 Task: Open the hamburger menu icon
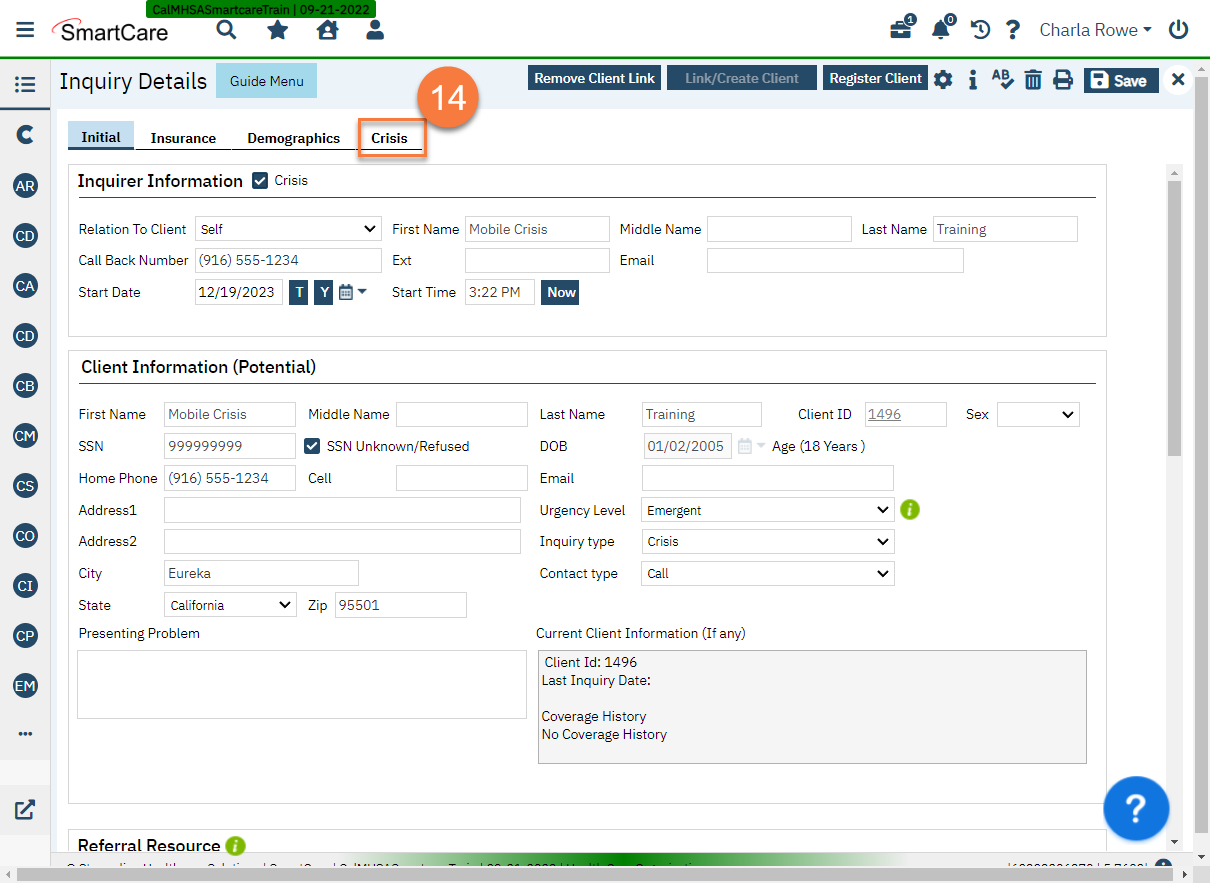(x=25, y=30)
